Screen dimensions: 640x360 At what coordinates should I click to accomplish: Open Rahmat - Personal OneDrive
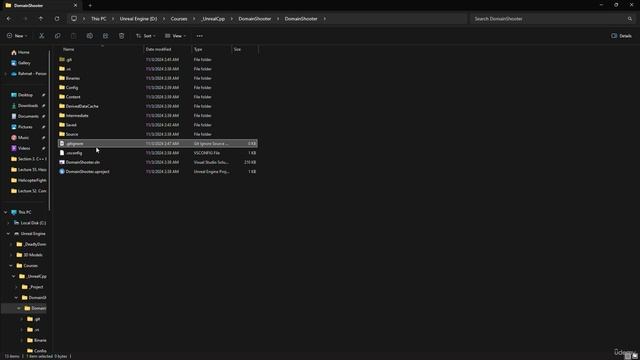pyautogui.click(x=29, y=74)
